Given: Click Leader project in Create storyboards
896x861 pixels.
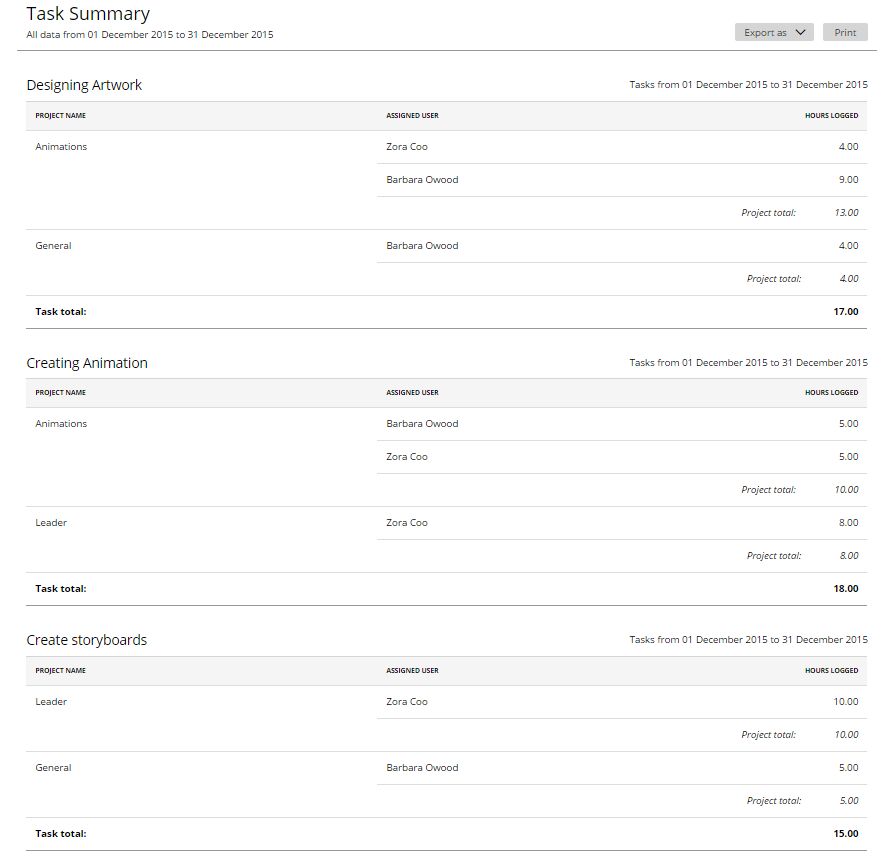Looking at the screenshot, I should point(51,702).
